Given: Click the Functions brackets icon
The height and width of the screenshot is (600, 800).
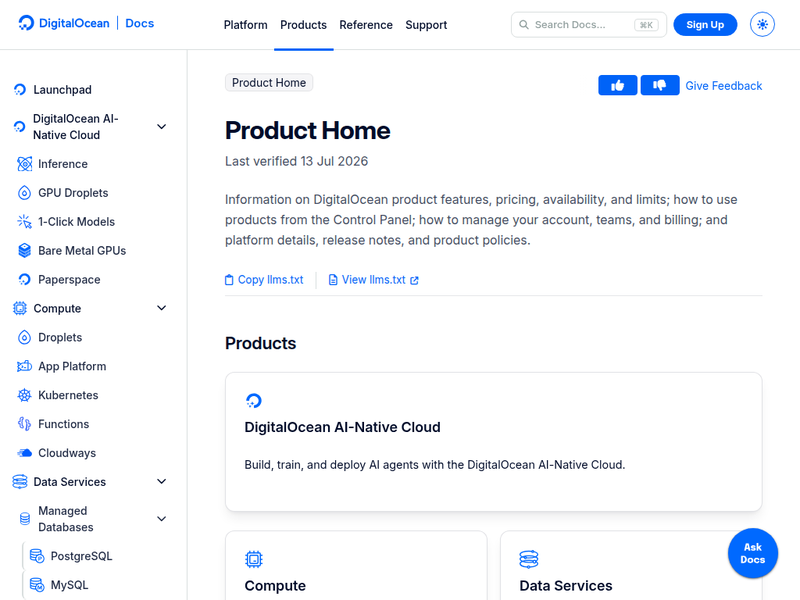Looking at the screenshot, I should (x=24, y=424).
